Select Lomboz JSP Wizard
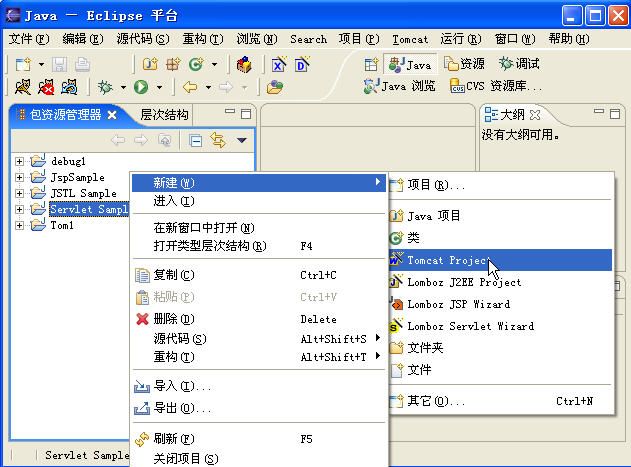 coord(501,304)
